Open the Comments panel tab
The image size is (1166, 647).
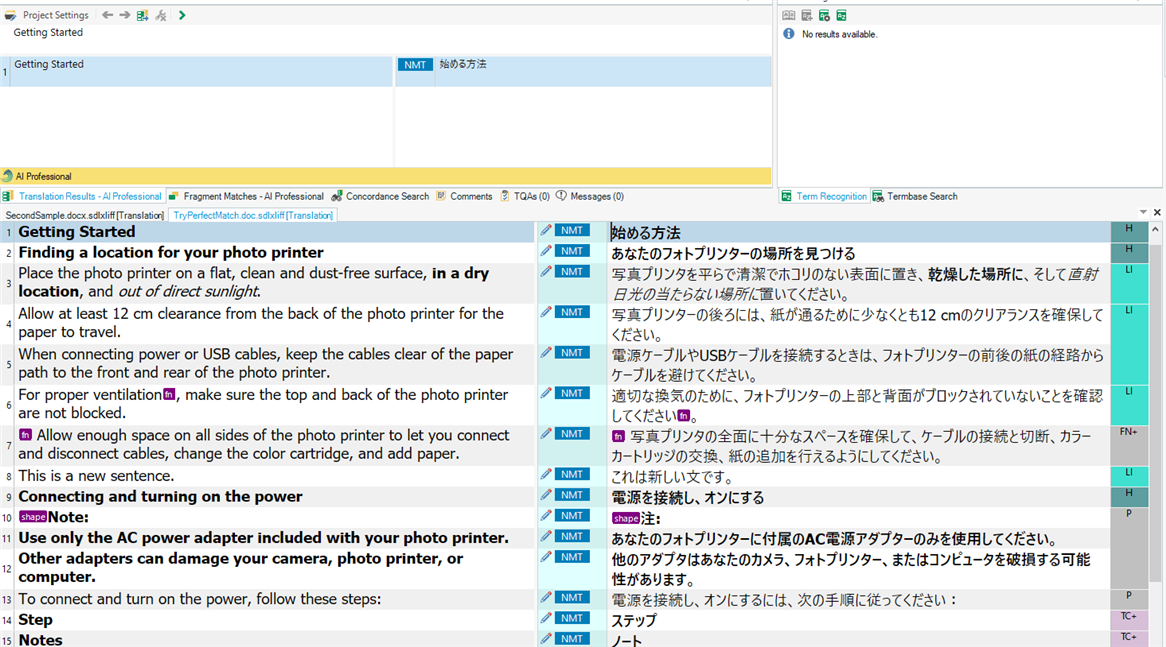(464, 196)
